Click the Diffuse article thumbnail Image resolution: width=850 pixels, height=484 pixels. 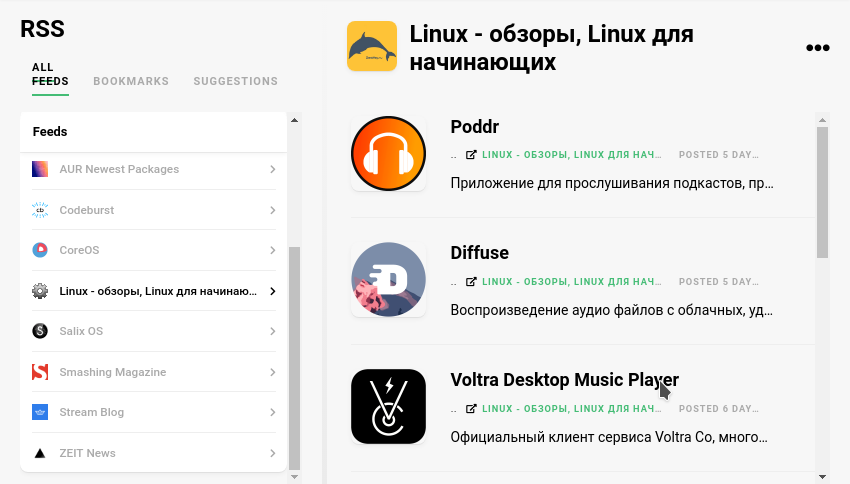pyautogui.click(x=388, y=280)
